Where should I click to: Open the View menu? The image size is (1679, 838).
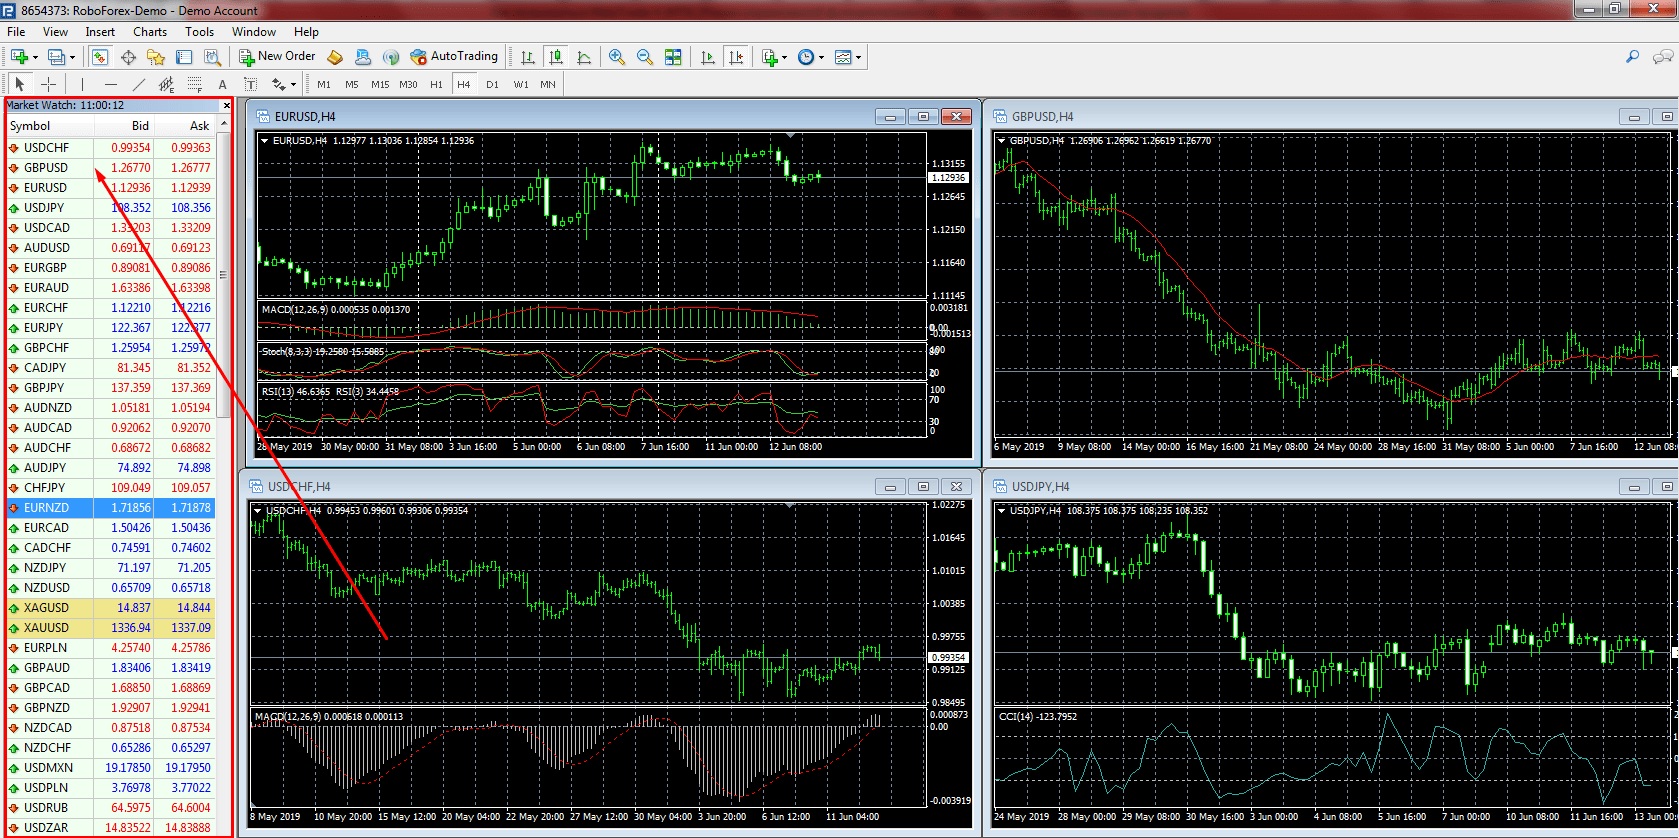[55, 32]
